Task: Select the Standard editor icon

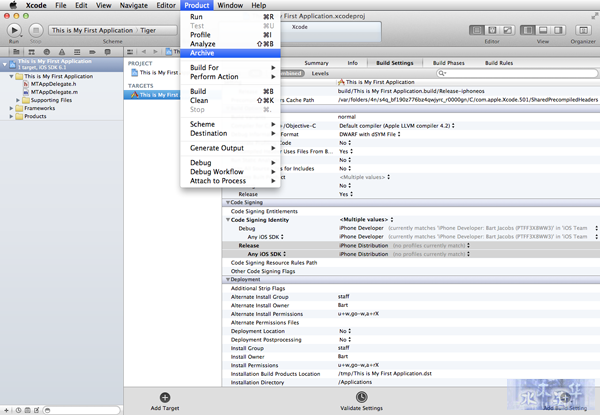Action: point(477,30)
